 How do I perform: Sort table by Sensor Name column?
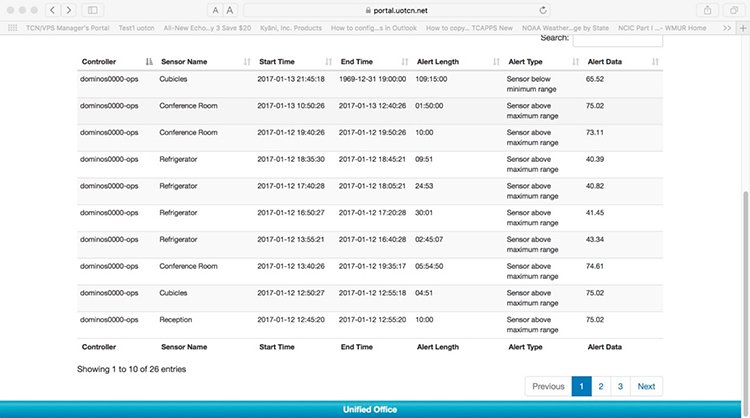pyautogui.click(x=206, y=62)
